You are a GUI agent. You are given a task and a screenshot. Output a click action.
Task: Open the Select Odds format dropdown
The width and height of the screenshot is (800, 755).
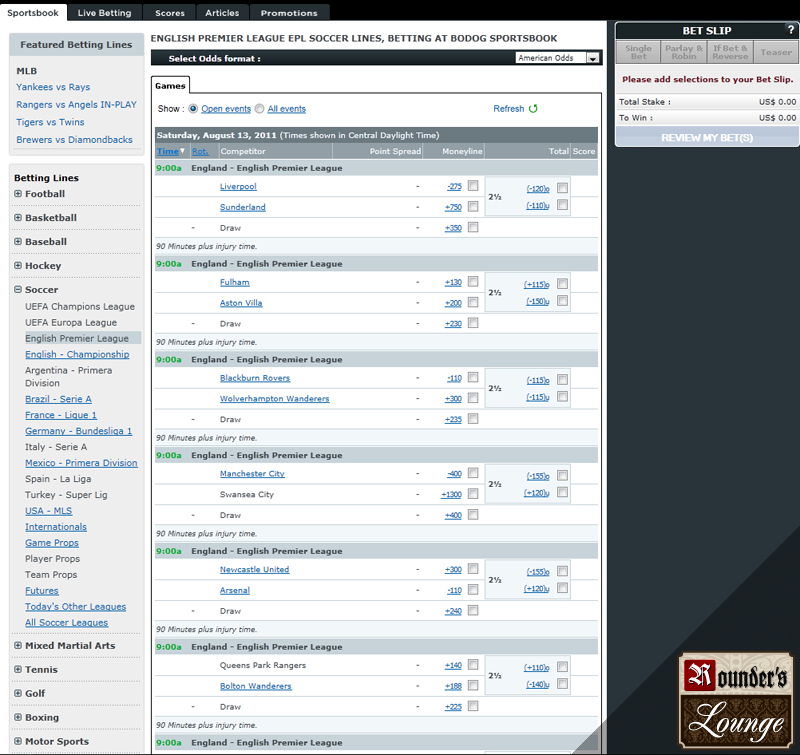[x=557, y=58]
